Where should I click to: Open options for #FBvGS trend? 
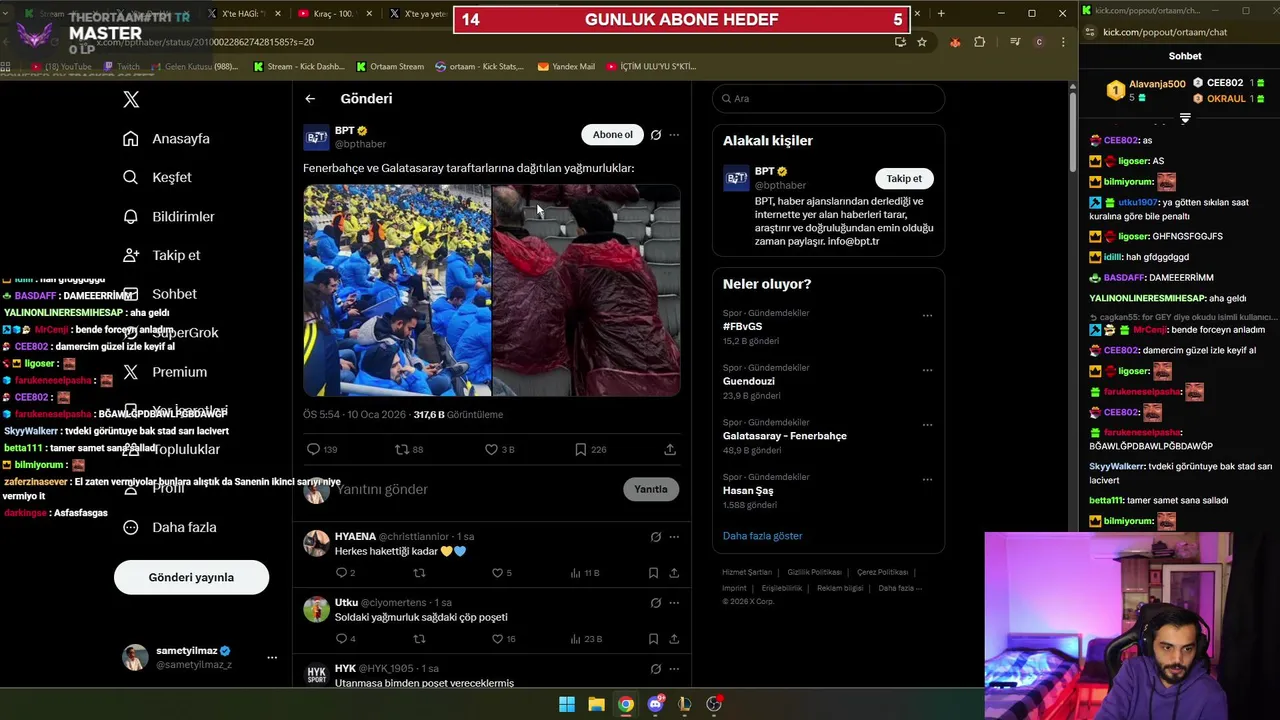coord(927,315)
